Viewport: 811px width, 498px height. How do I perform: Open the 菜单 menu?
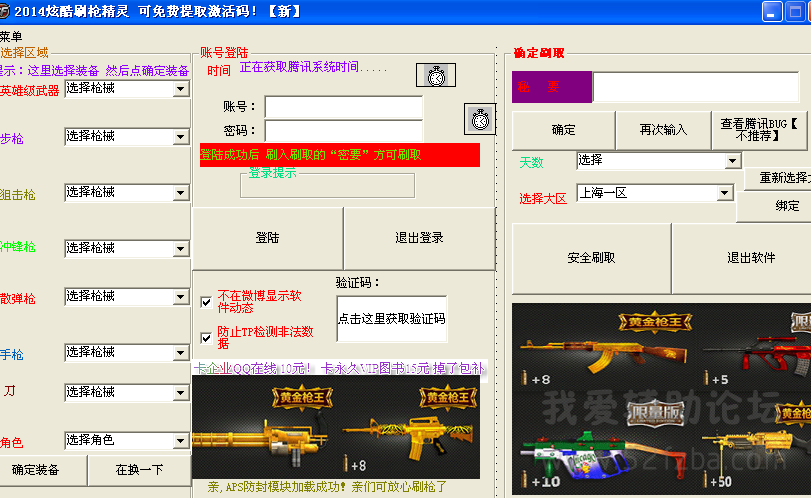pyautogui.click(x=11, y=36)
